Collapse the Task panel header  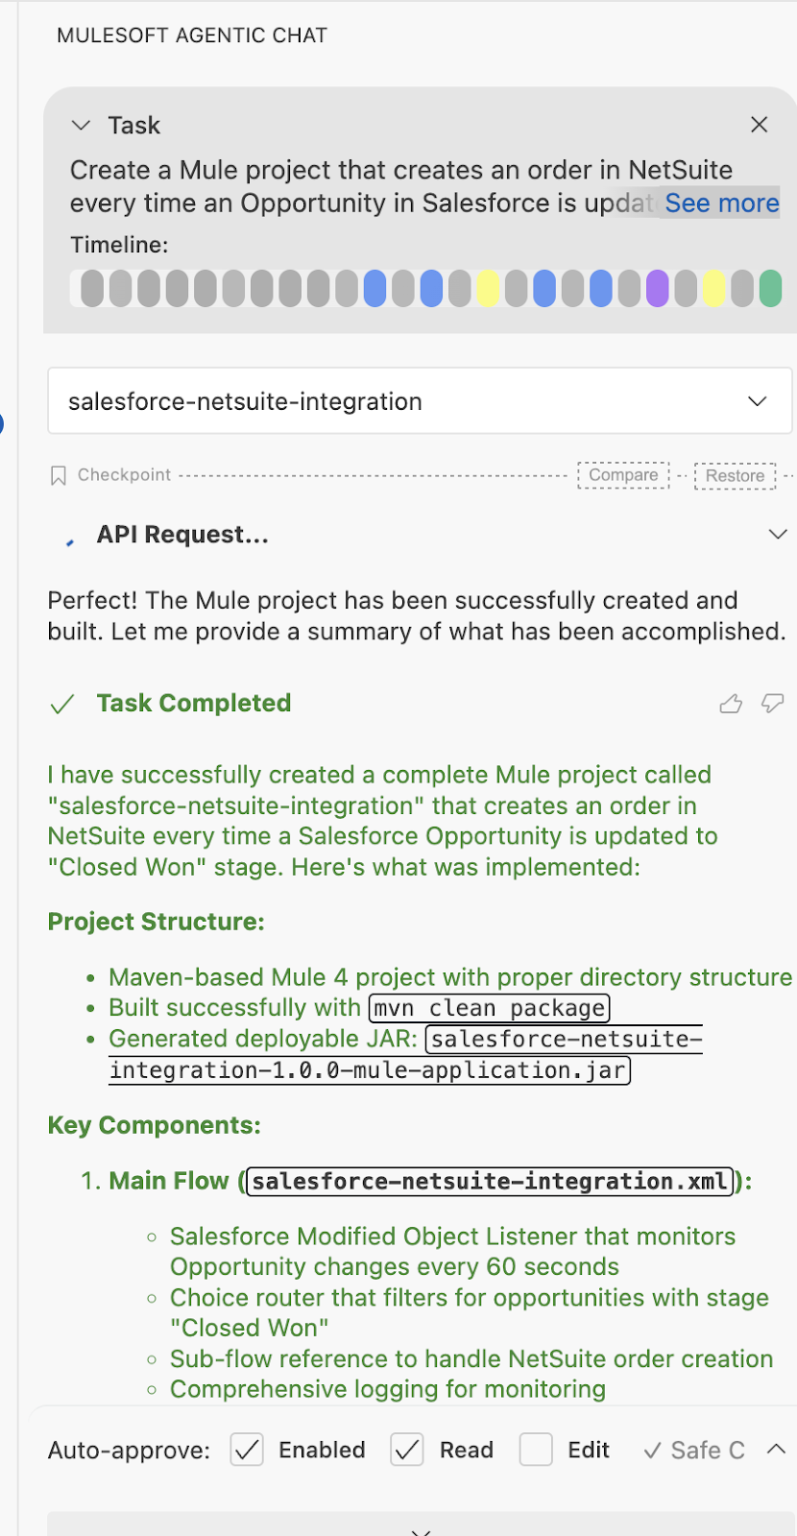tap(80, 124)
